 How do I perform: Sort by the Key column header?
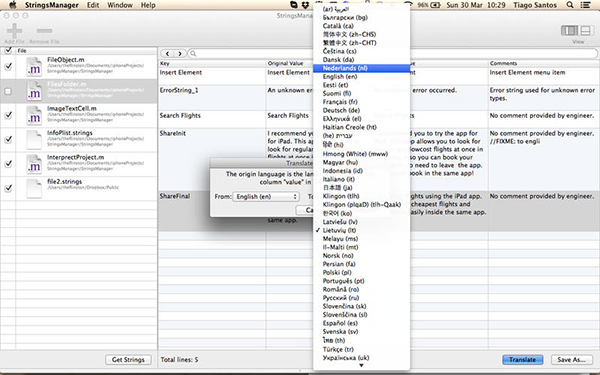212,63
